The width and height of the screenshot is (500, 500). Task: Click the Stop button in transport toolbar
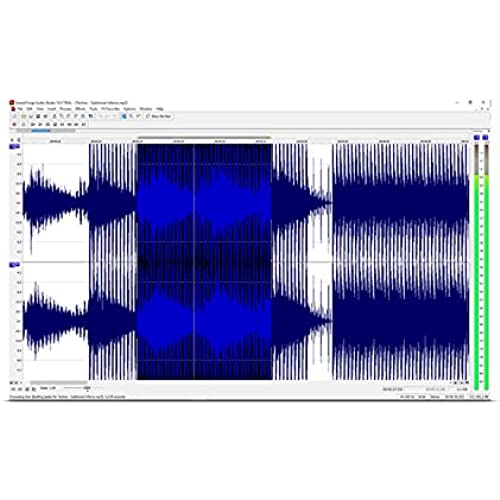click(x=55, y=124)
